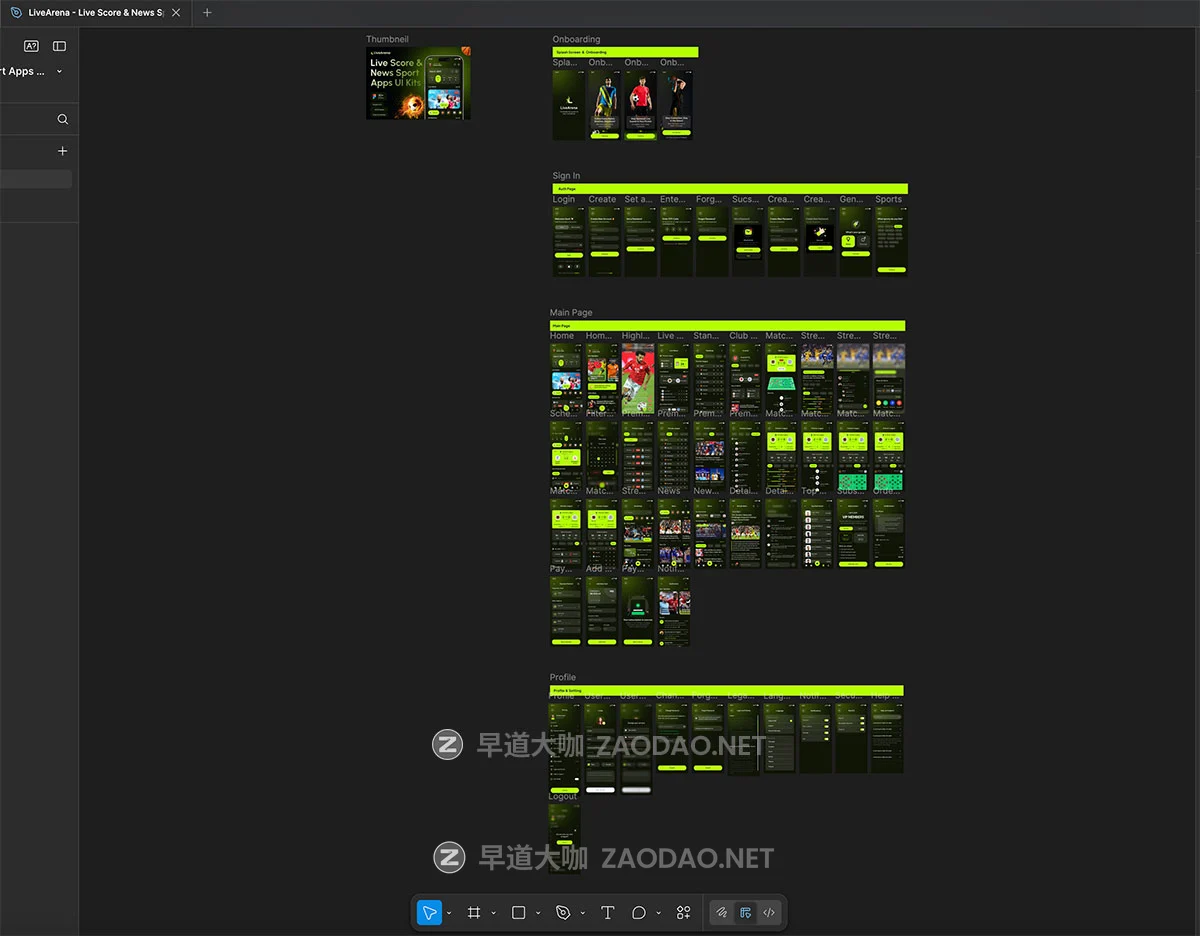Click the green Profile & Setting banner
1200x936 pixels.
(x=727, y=691)
